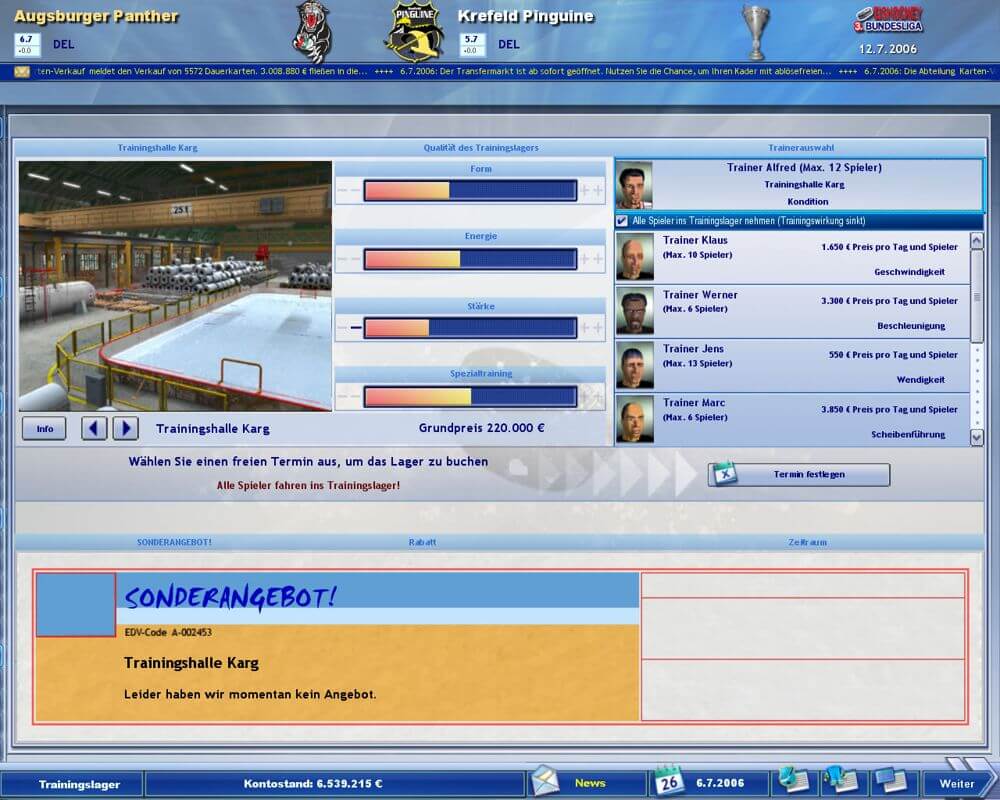Open the envelope icon beside the news ticker

point(22,71)
